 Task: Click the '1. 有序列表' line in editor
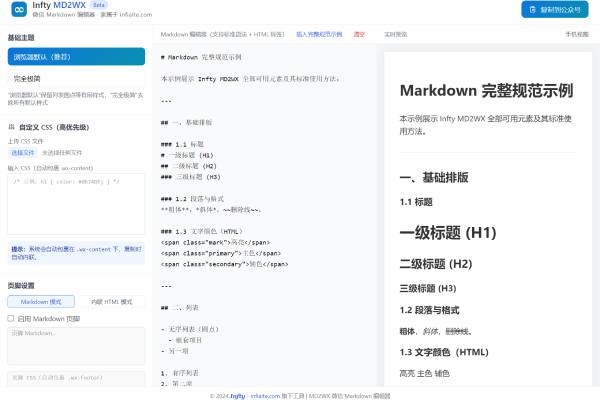point(180,373)
